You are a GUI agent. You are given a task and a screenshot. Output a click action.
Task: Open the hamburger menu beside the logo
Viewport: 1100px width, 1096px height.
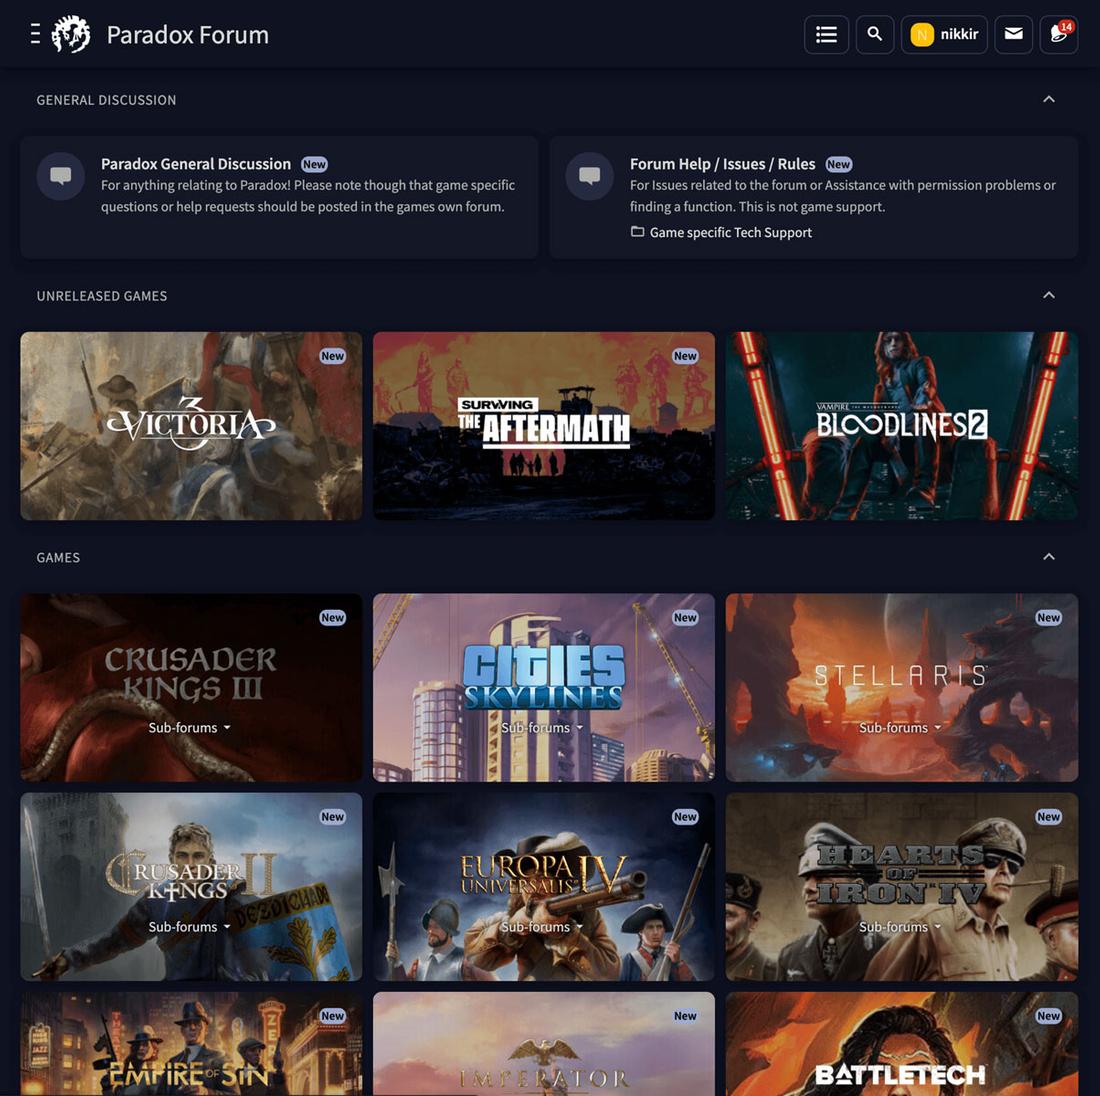coord(35,34)
